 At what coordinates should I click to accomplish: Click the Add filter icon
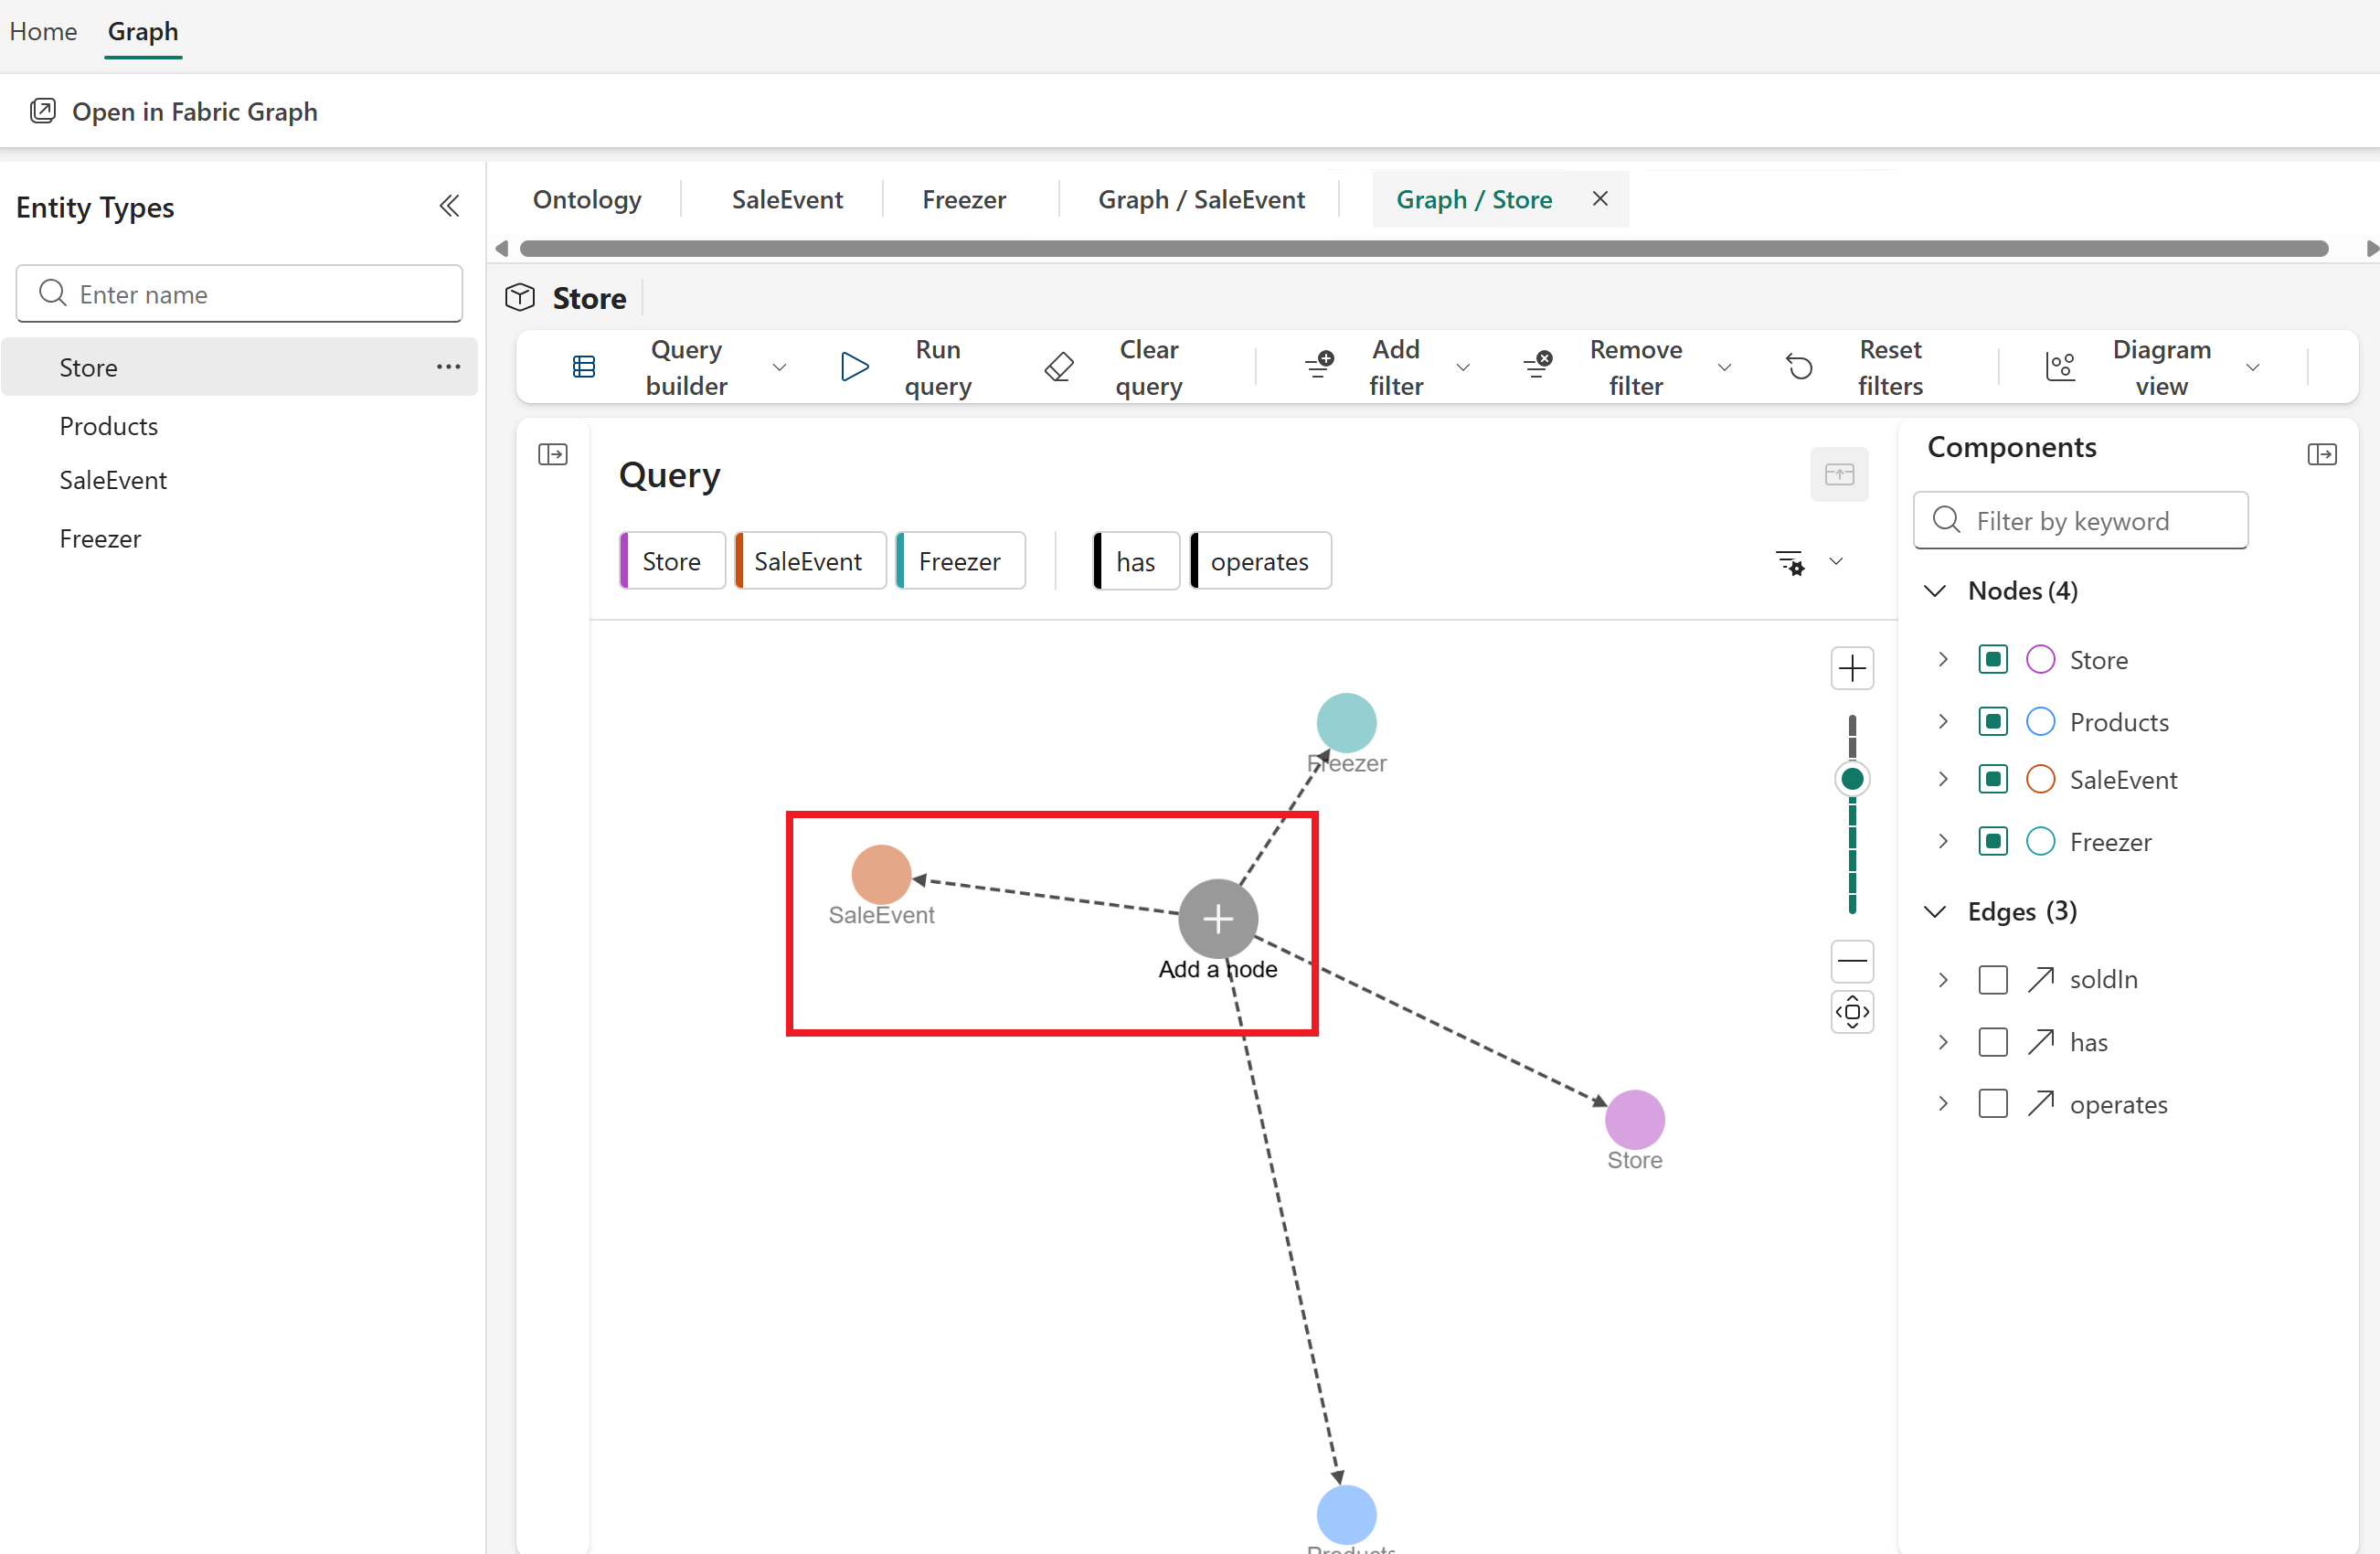1318,366
